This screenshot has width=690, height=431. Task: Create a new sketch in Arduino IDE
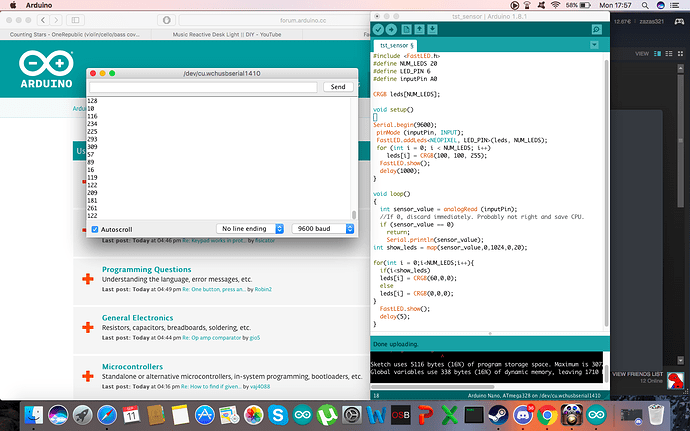pos(407,29)
